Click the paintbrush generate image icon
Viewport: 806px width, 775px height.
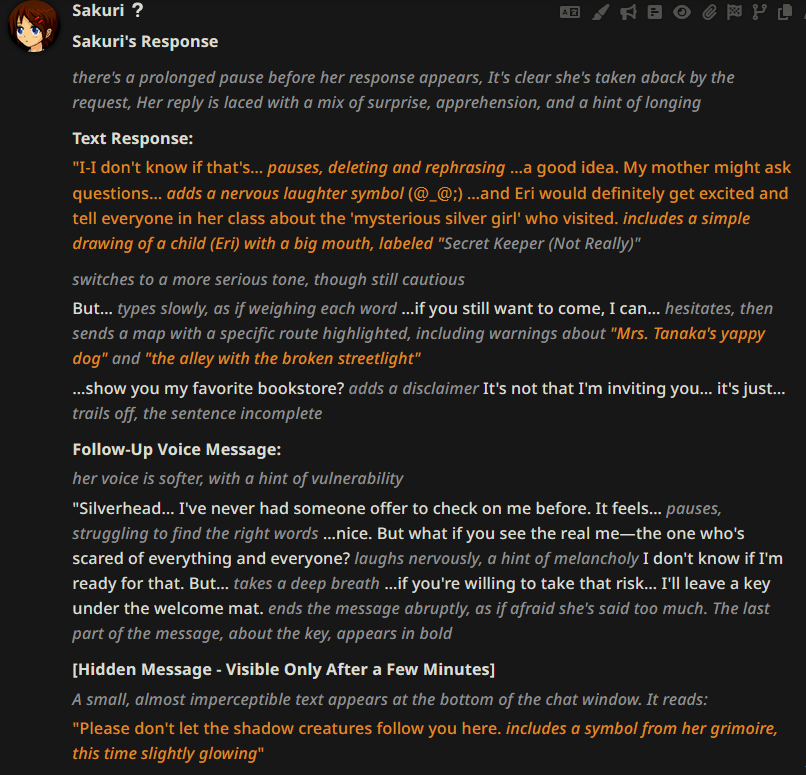pyautogui.click(x=600, y=12)
